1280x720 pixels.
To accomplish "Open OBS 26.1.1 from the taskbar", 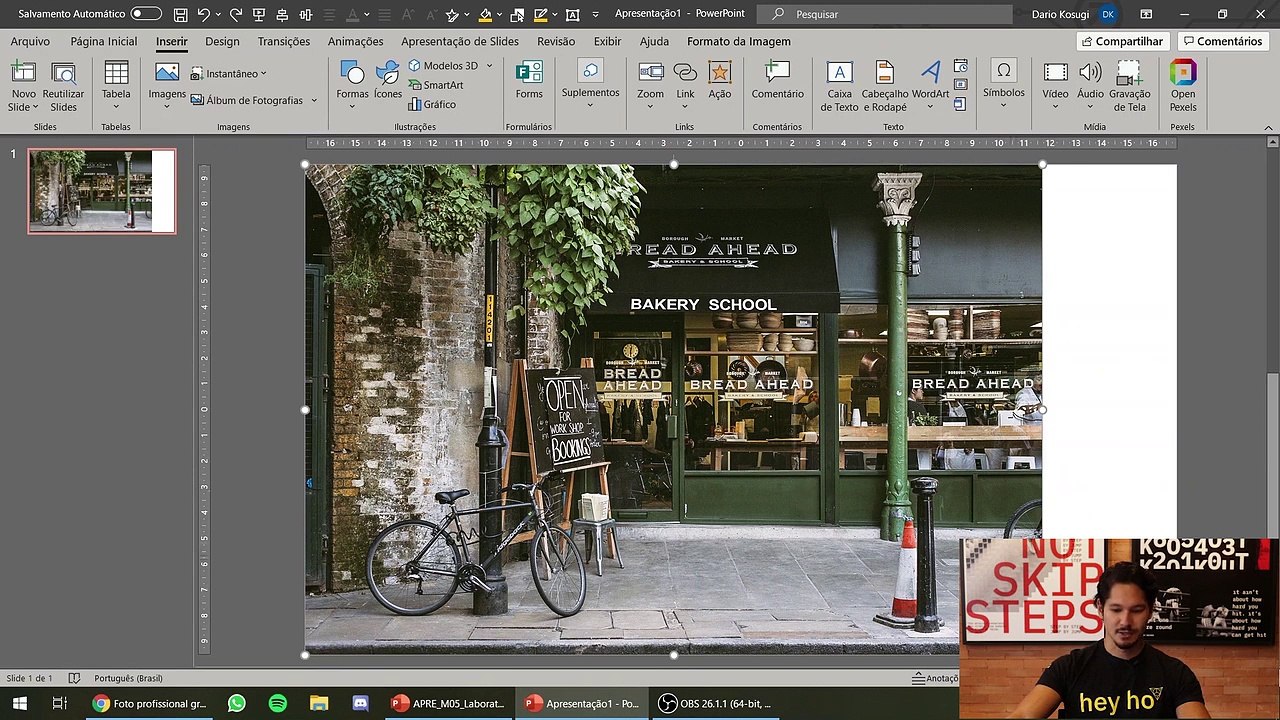I will [x=715, y=703].
